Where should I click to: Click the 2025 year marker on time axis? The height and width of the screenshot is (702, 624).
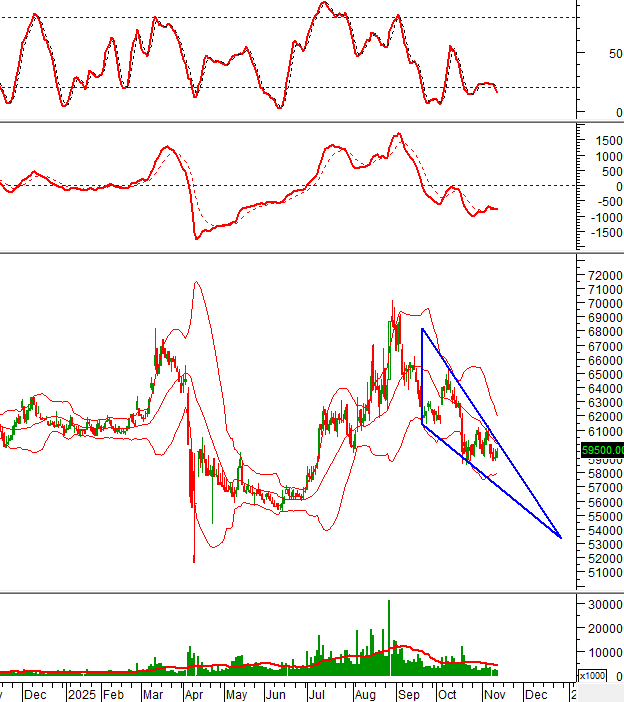[x=82, y=693]
